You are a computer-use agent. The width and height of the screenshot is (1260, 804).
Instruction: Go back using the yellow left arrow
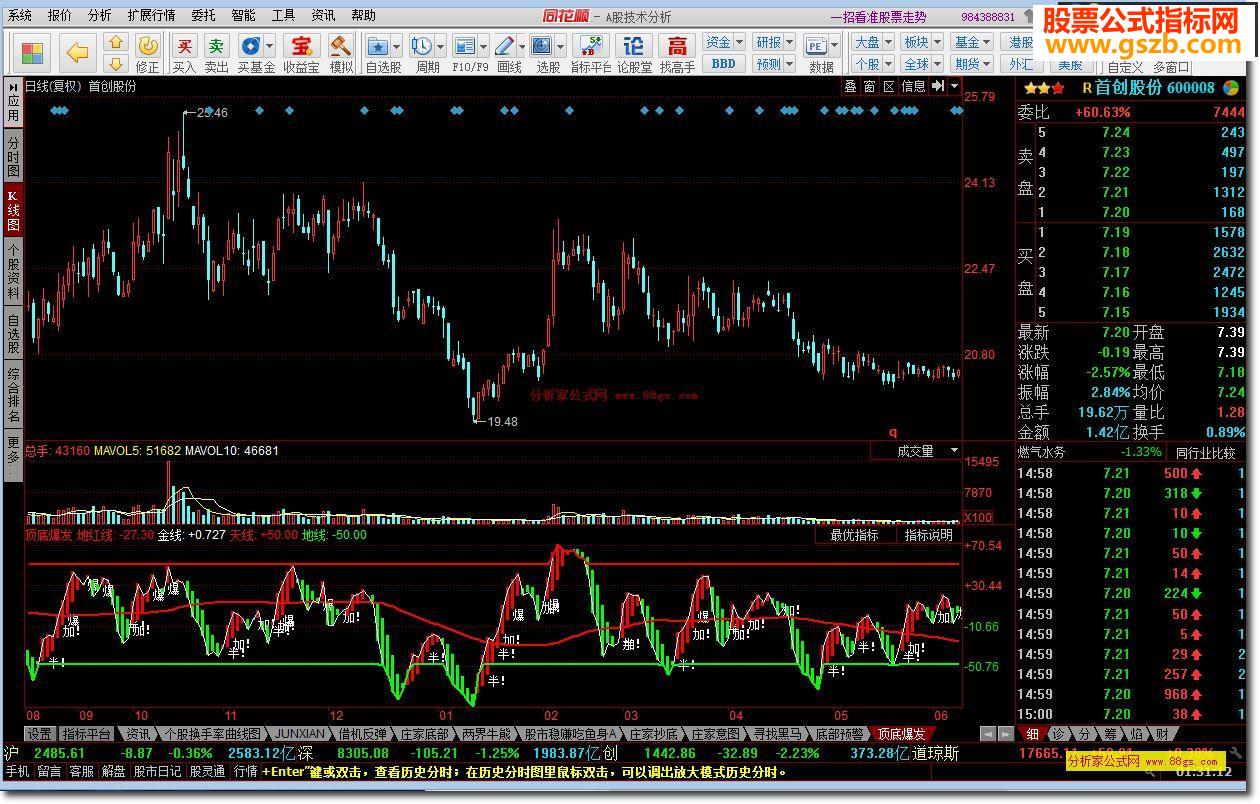(78, 52)
